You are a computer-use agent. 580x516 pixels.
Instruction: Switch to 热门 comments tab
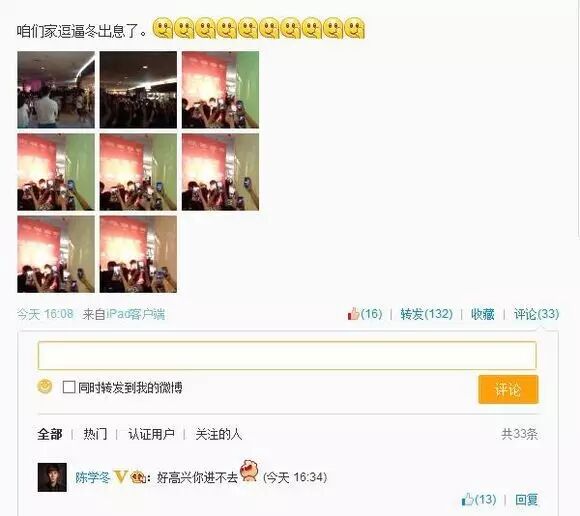tap(95, 434)
